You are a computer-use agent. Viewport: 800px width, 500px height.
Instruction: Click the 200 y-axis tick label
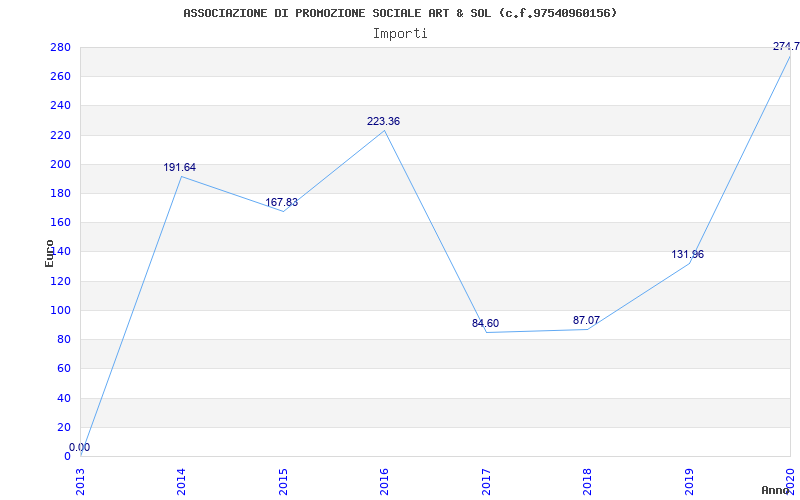coord(60,164)
